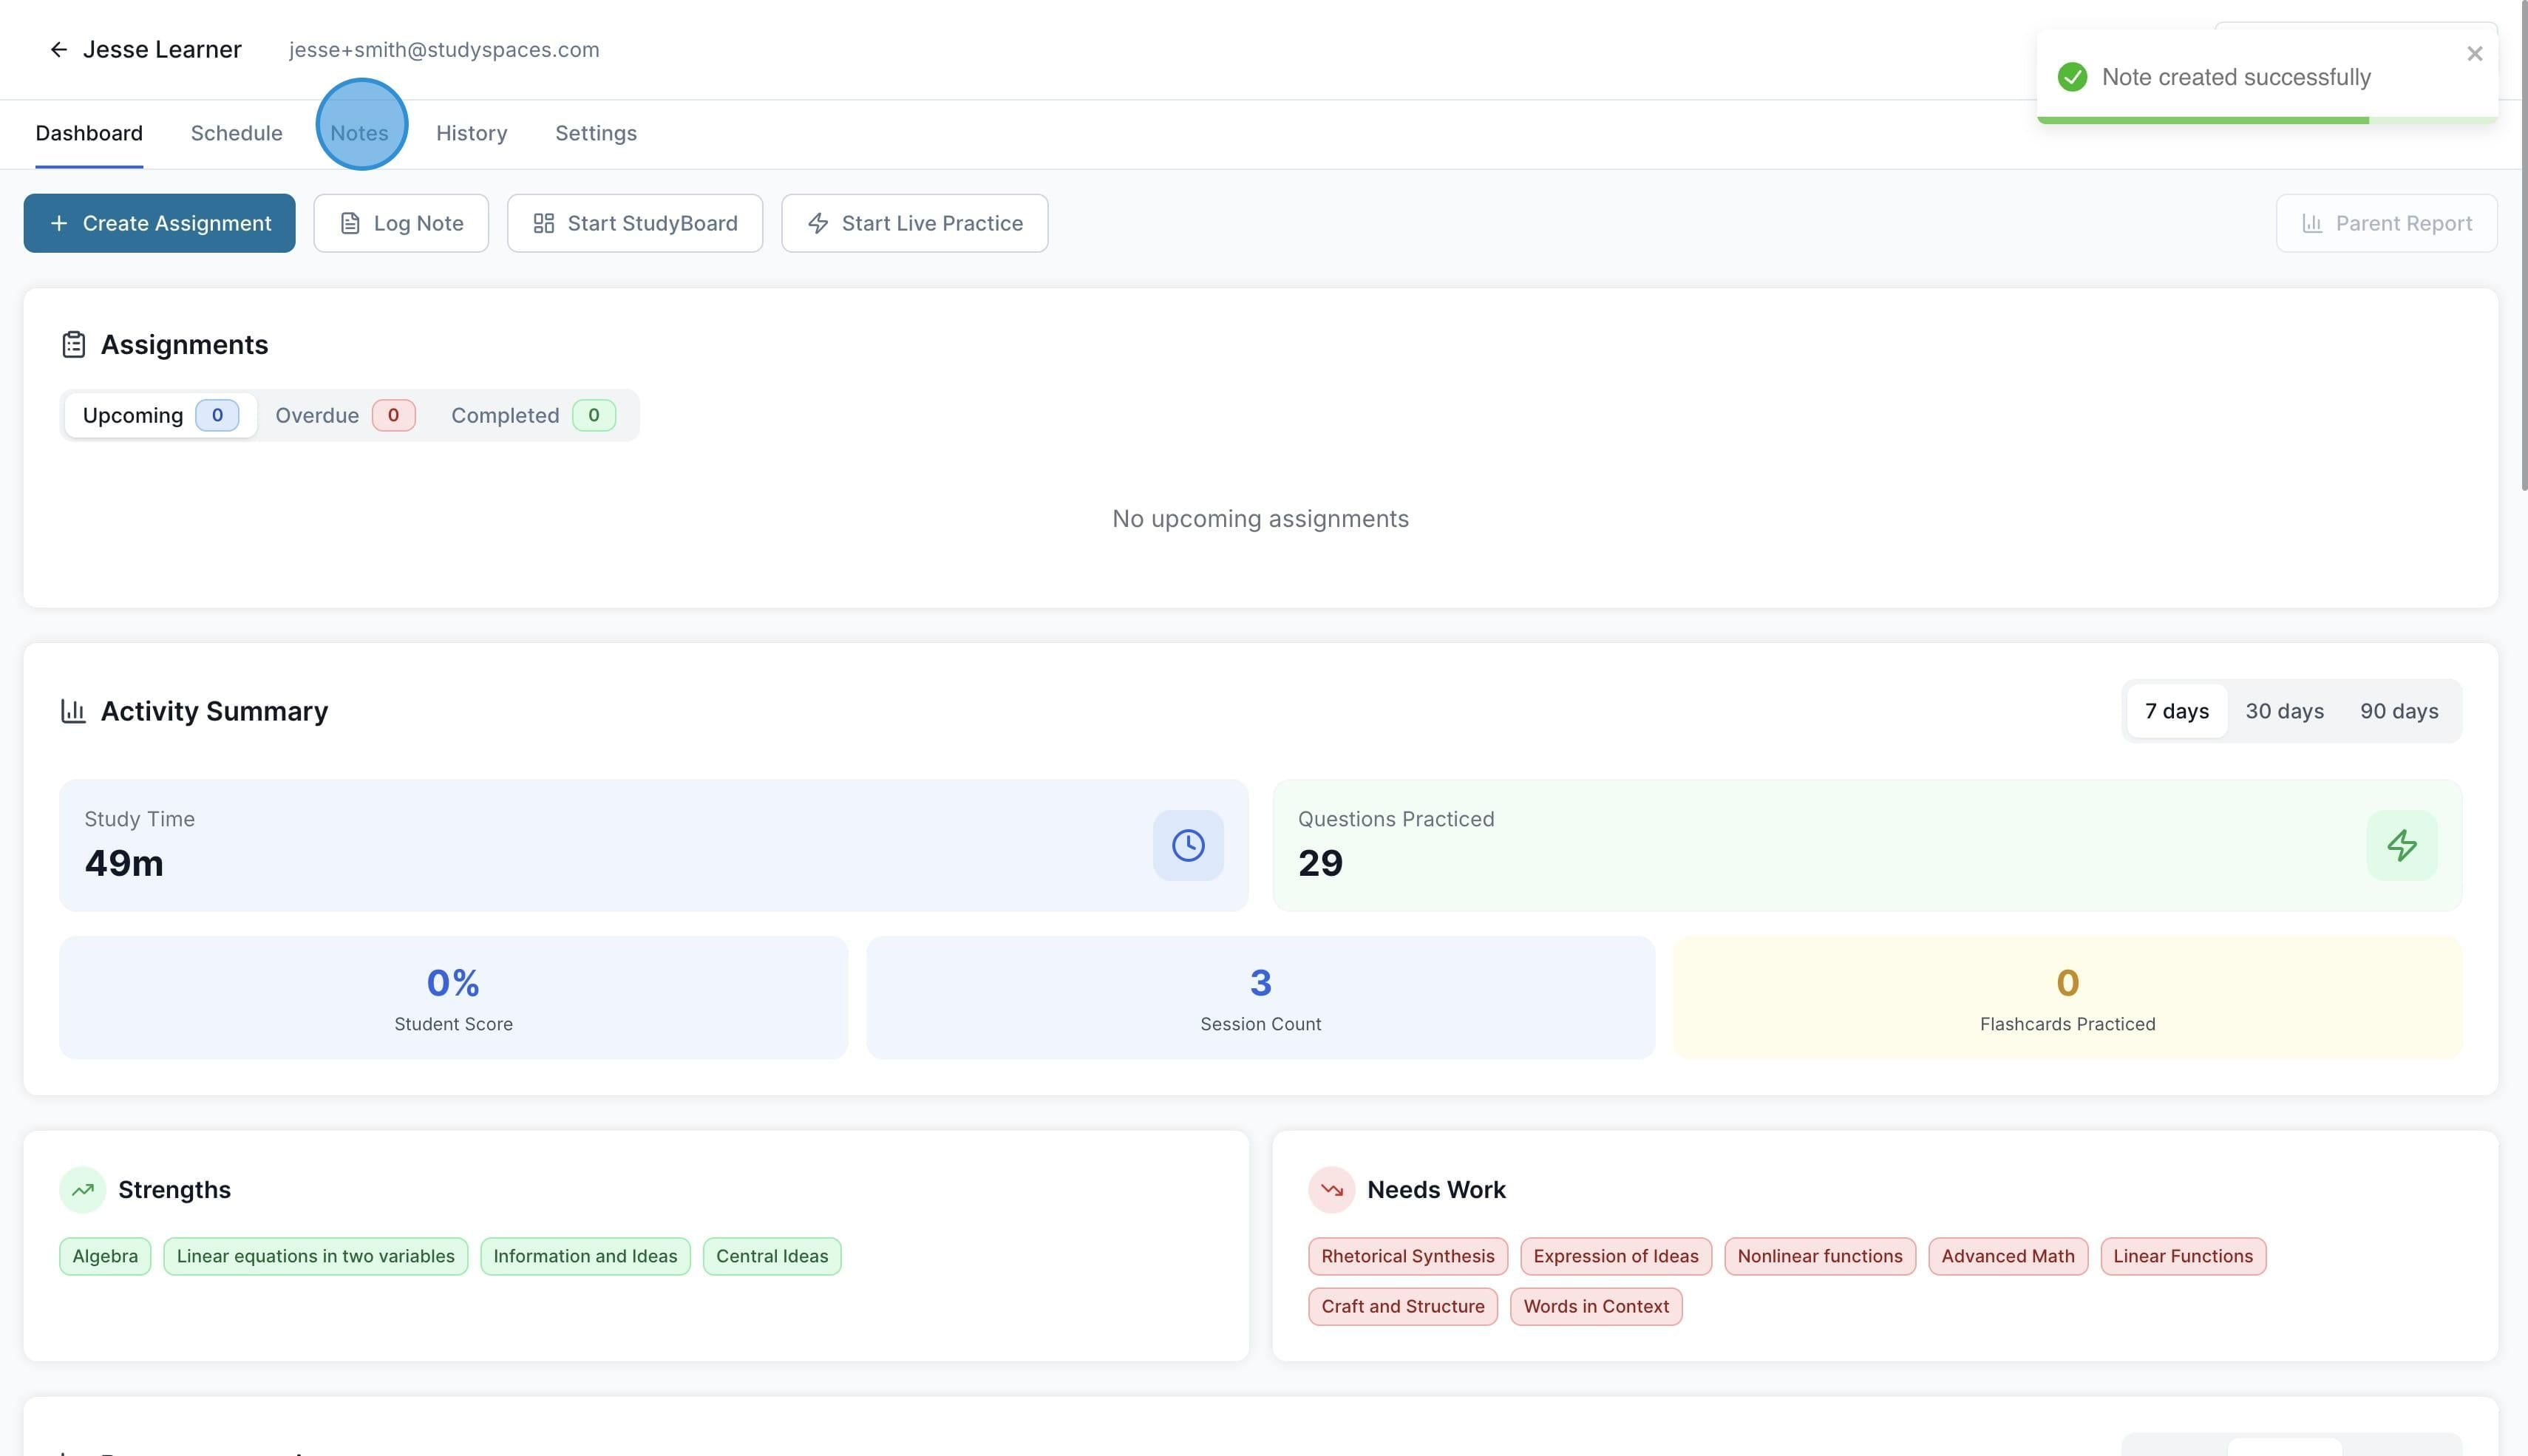Dismiss the Note created successfully toast
Viewport: 2528px width, 1456px height.
point(2474,54)
